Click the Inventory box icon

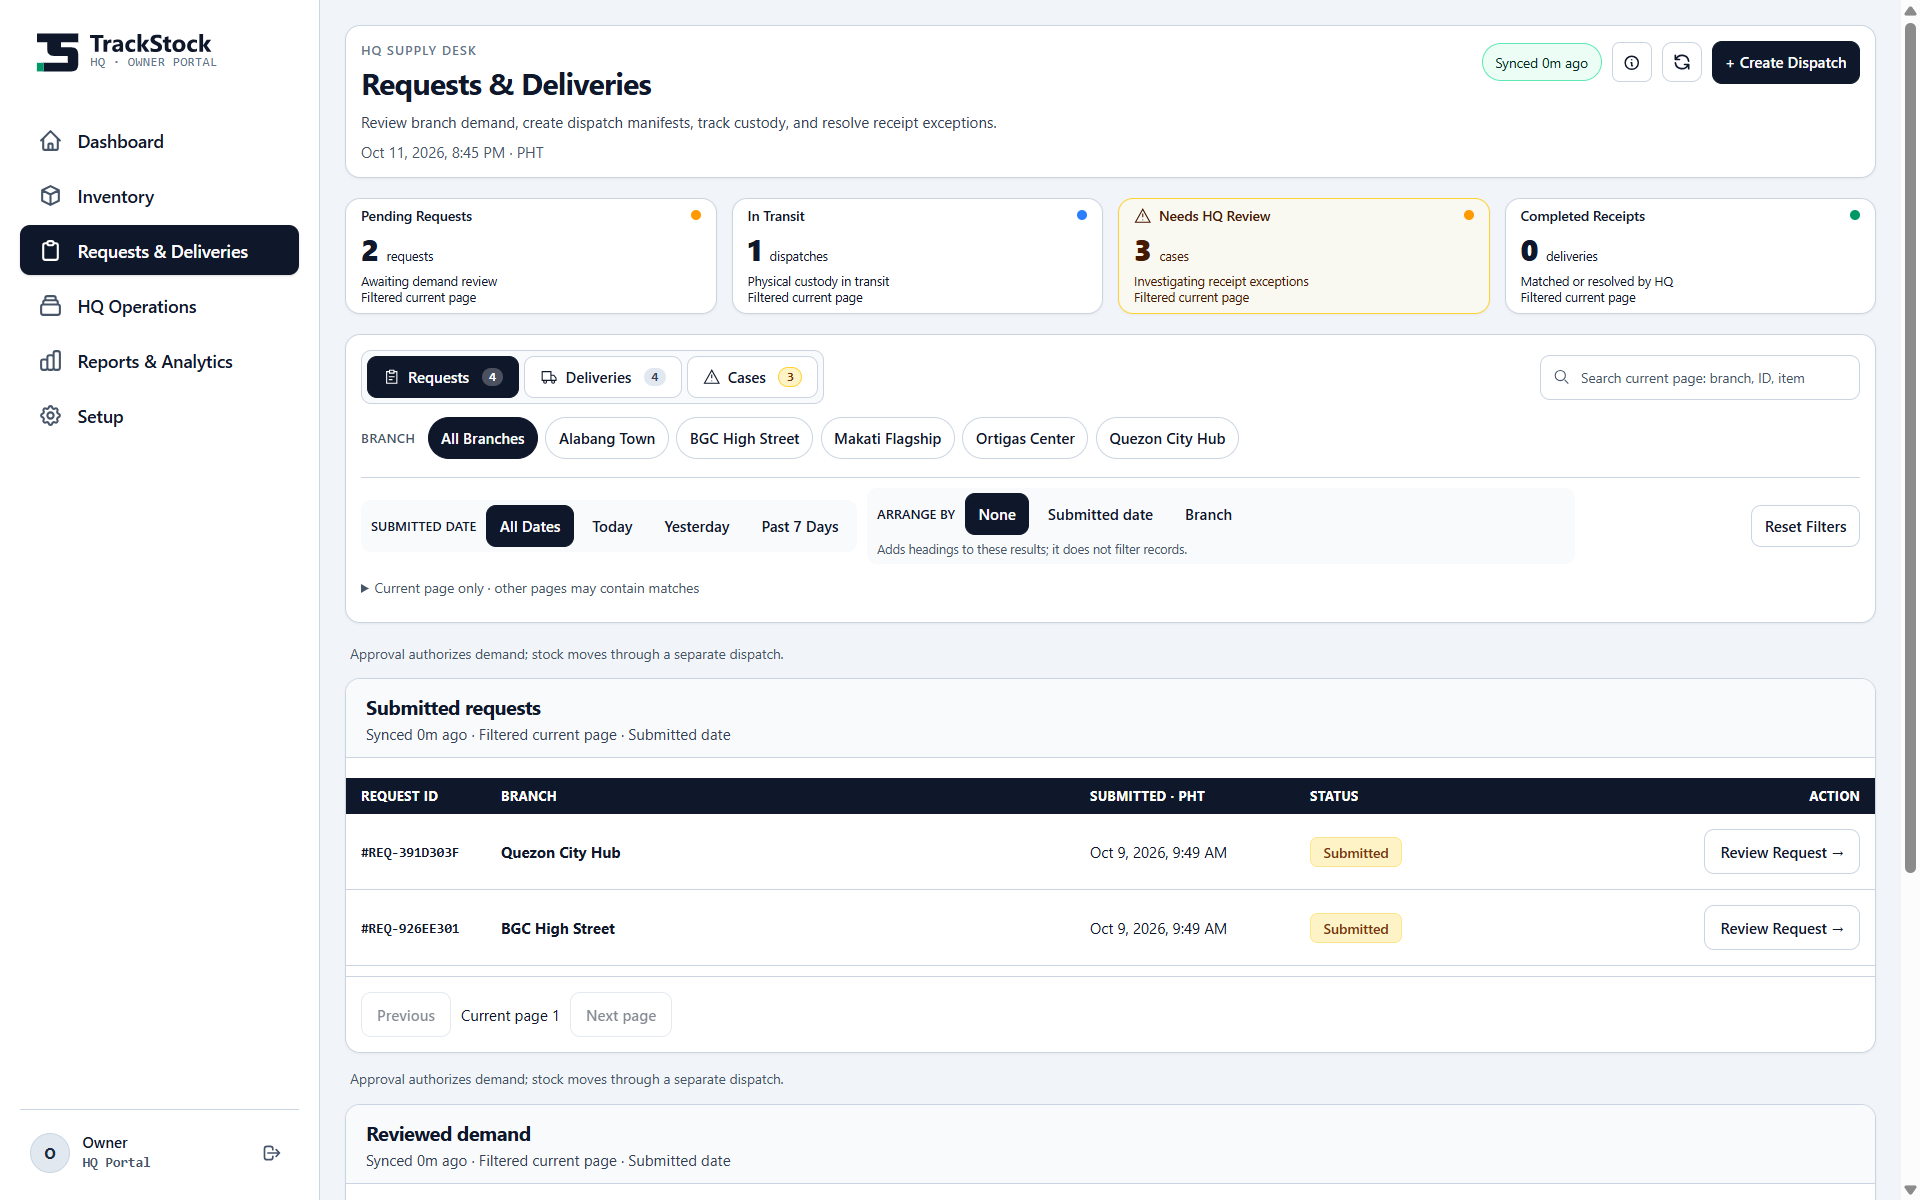(51, 196)
